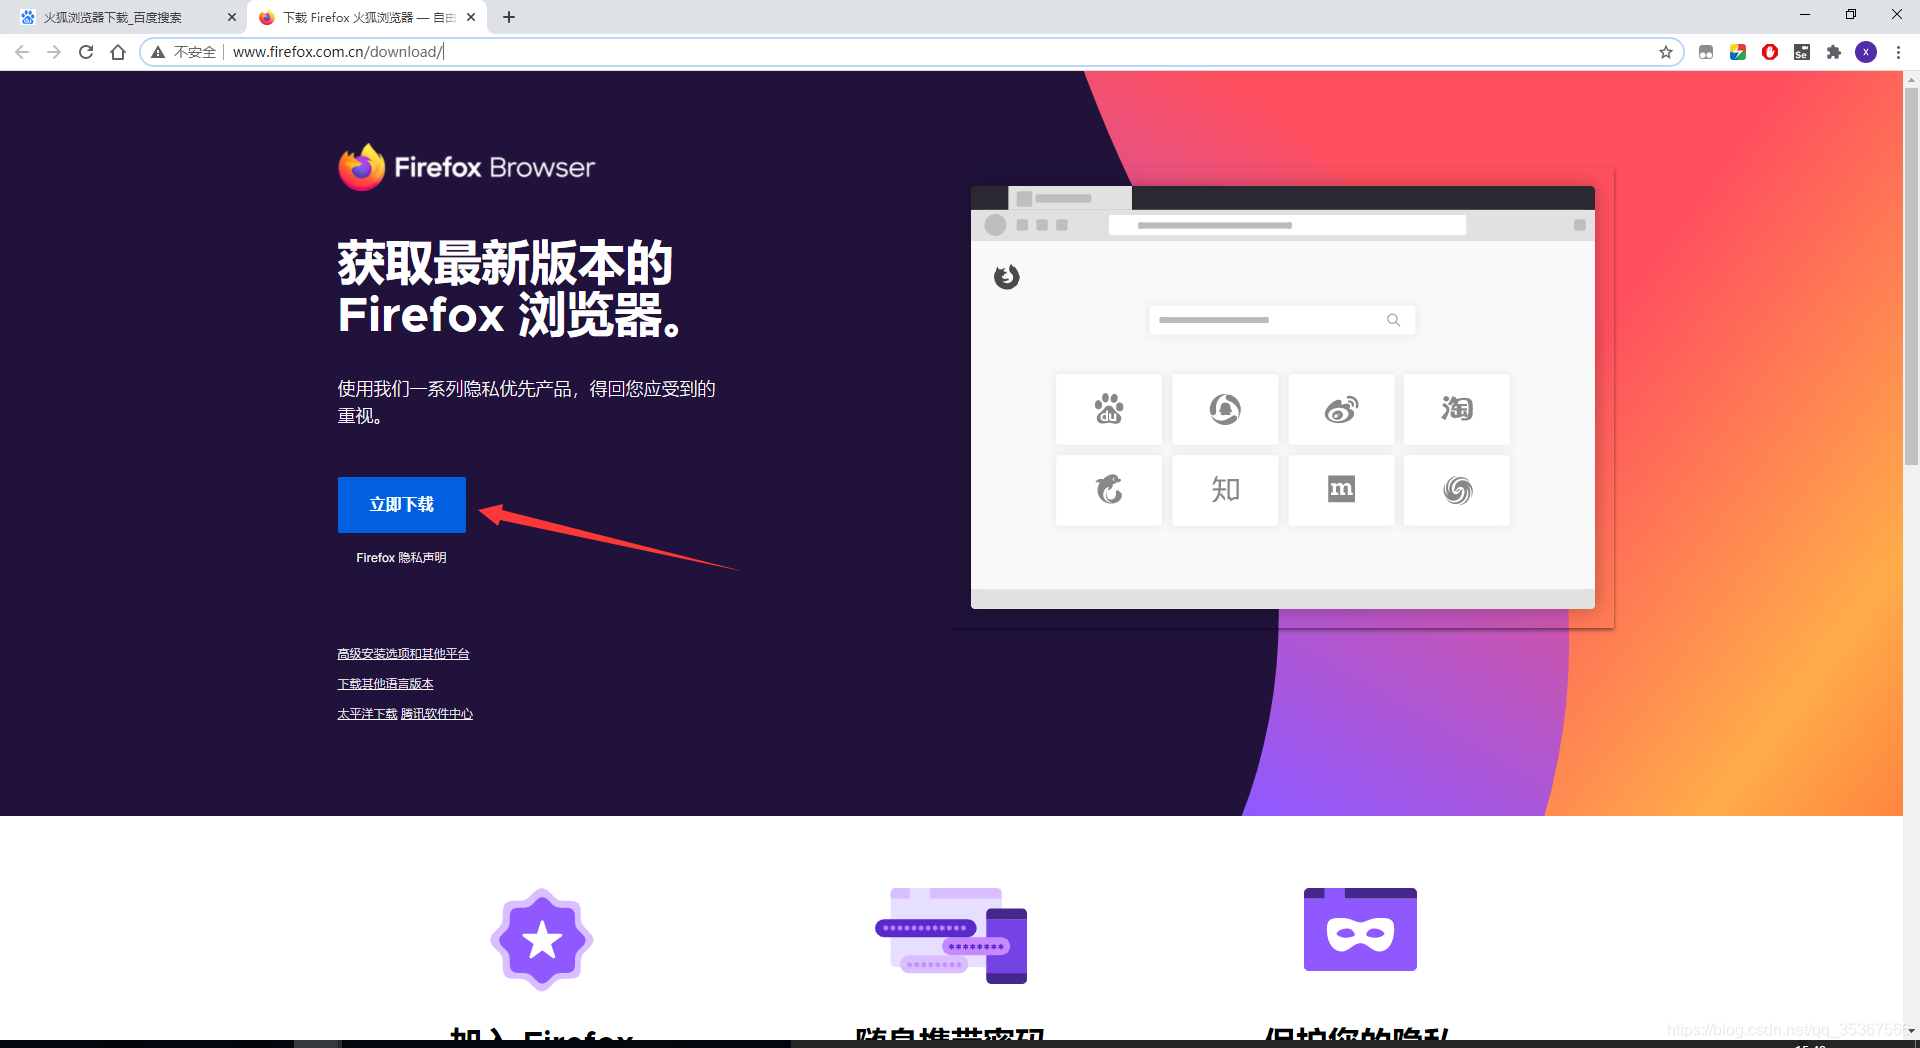The height and width of the screenshot is (1048, 1920).
Task: Close the Firefox download tab
Action: pos(471,17)
